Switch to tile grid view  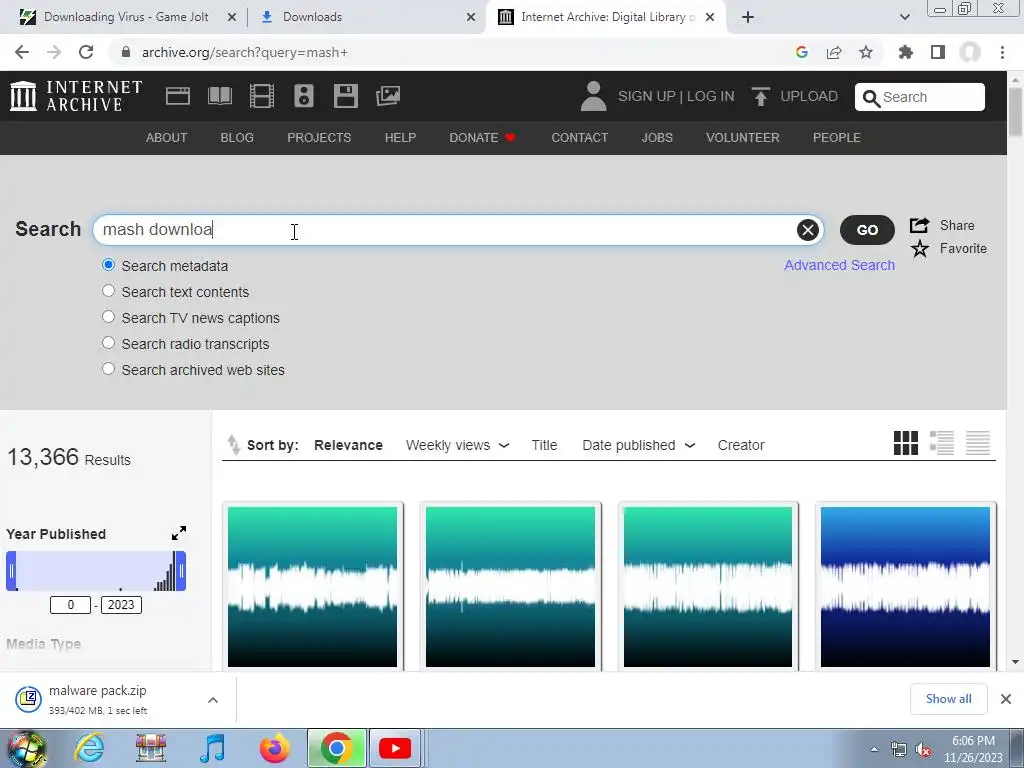[x=906, y=443]
